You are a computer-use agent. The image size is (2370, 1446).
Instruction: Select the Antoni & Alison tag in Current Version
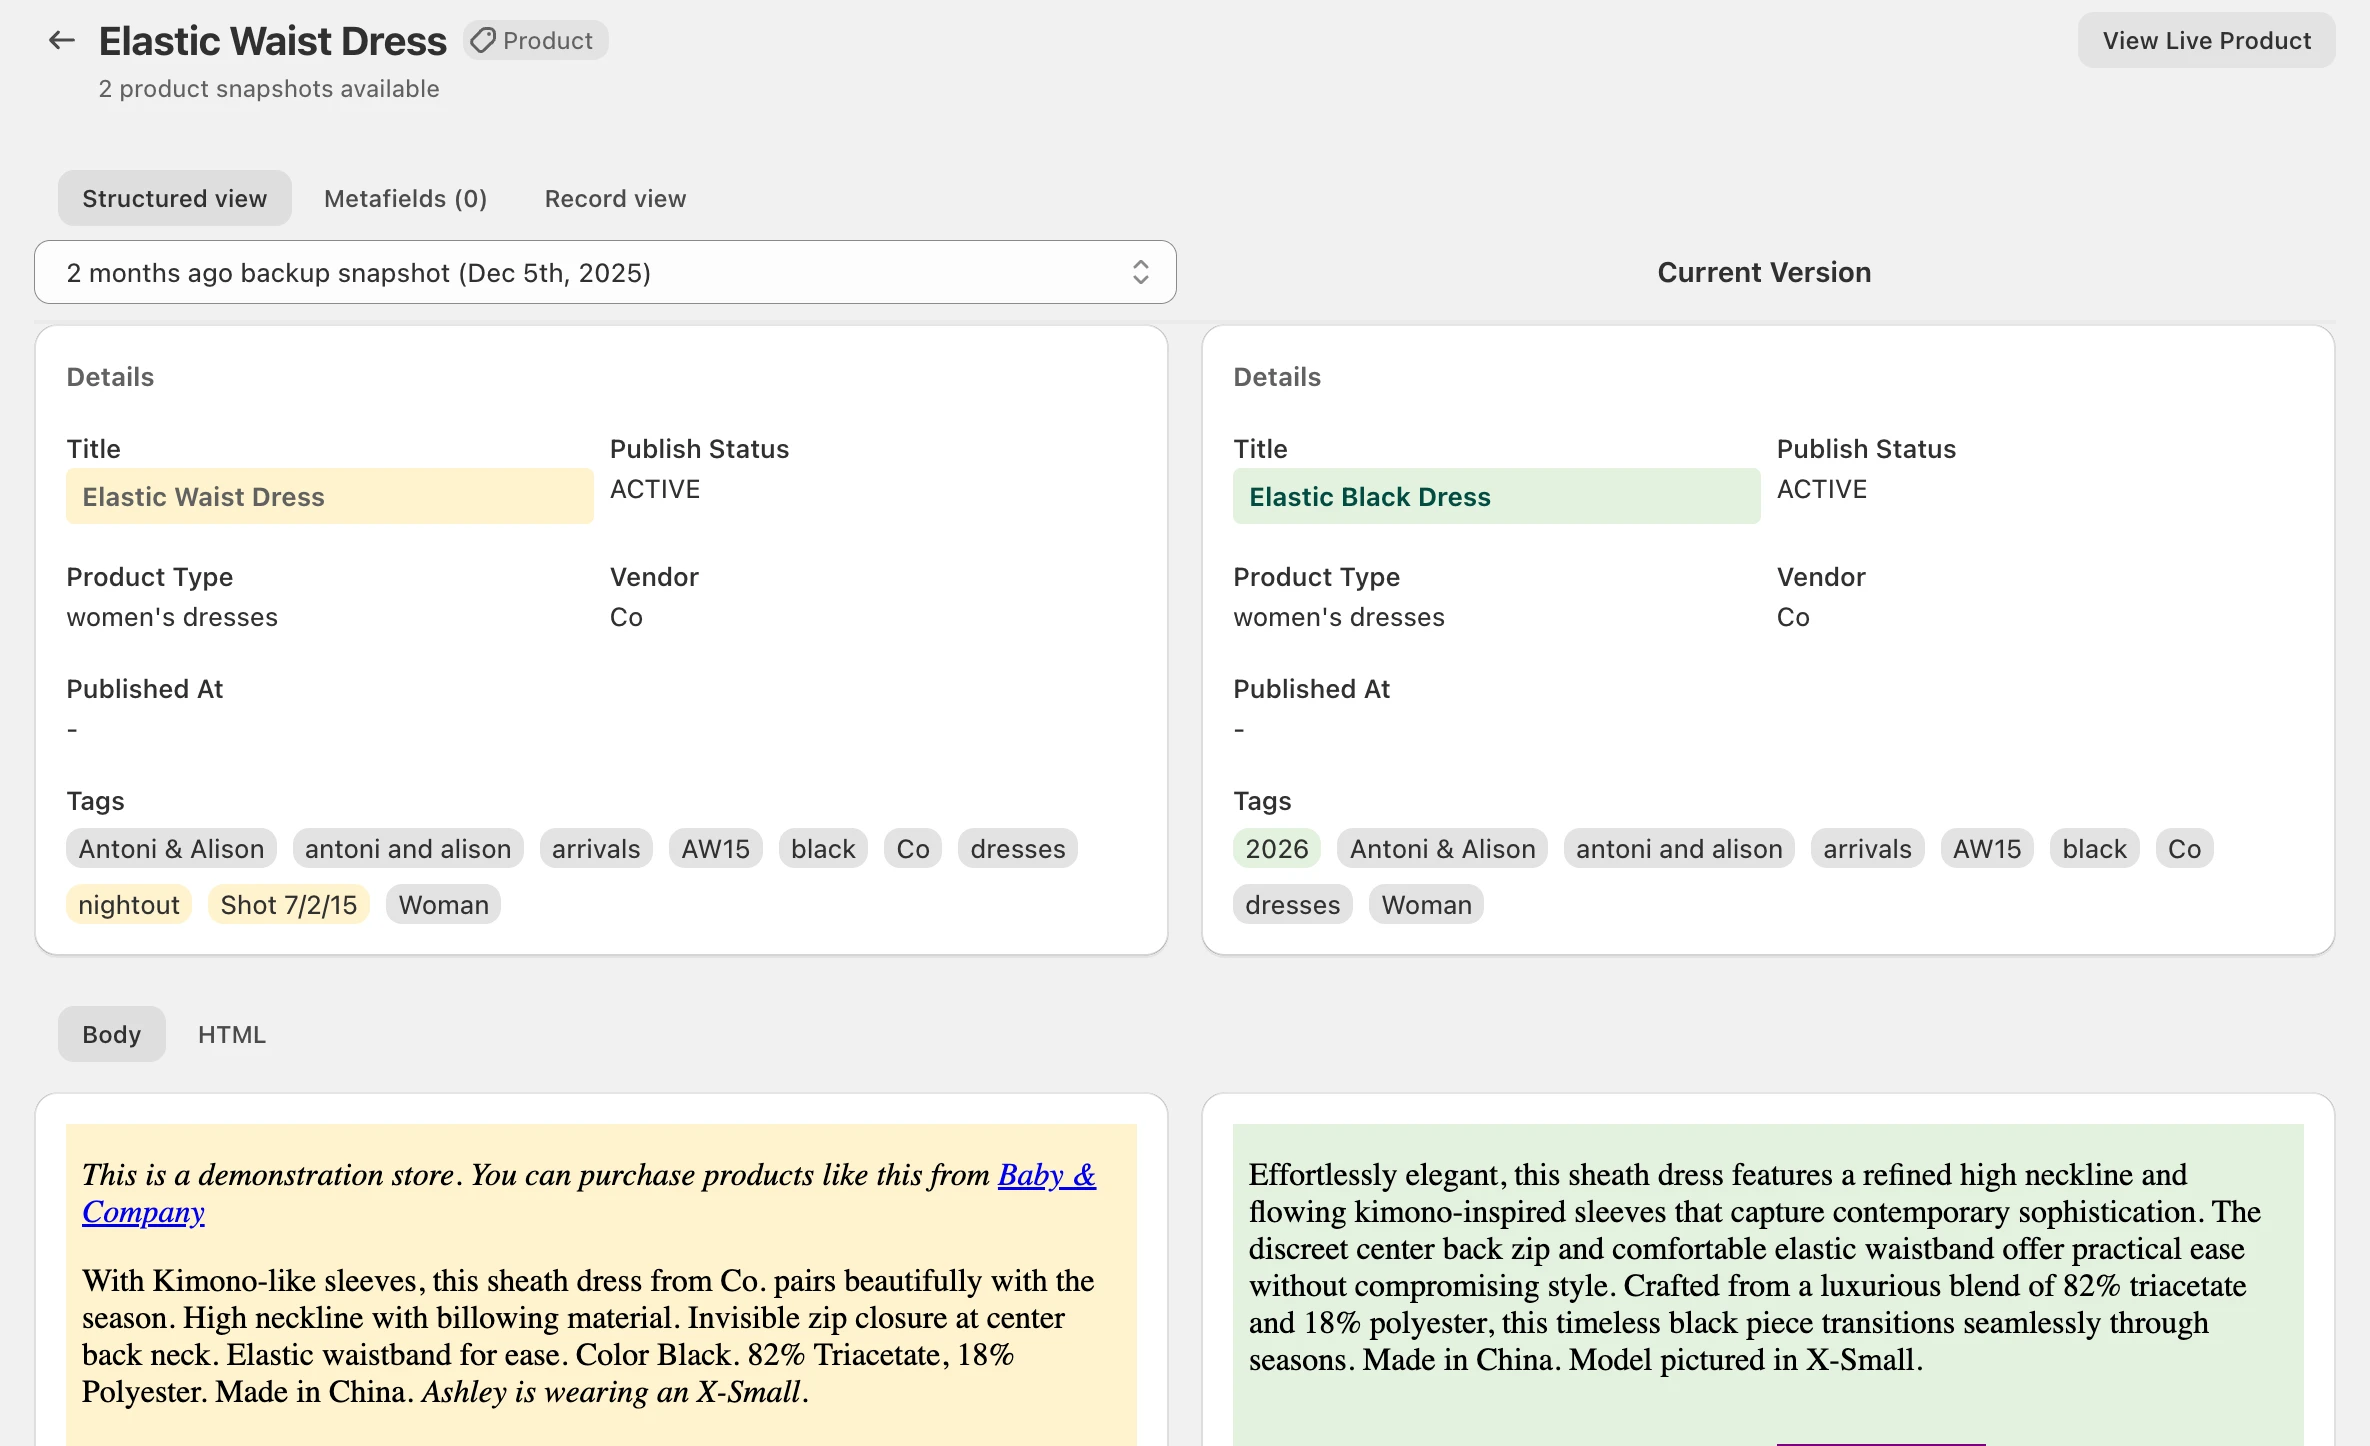[1442, 848]
